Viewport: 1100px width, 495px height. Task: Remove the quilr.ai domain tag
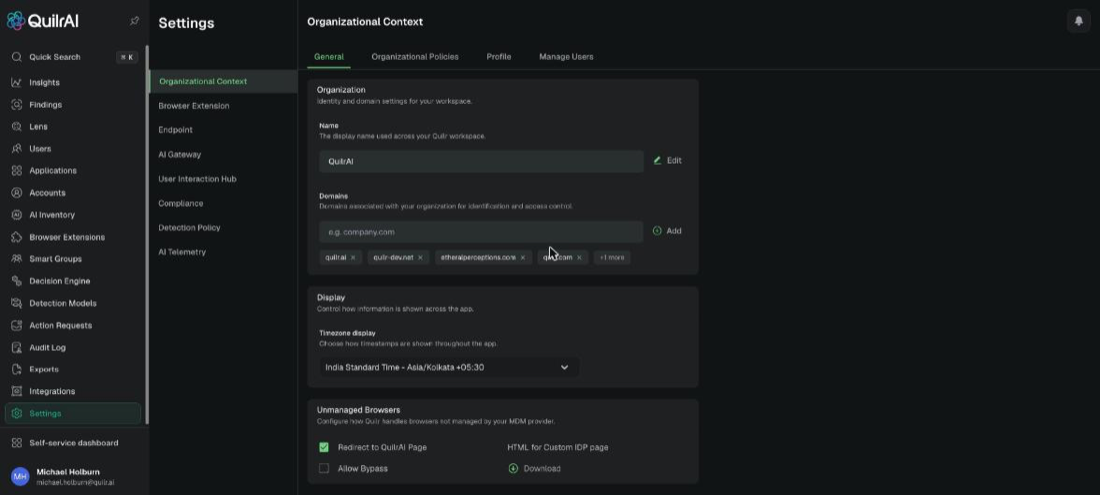[353, 257]
